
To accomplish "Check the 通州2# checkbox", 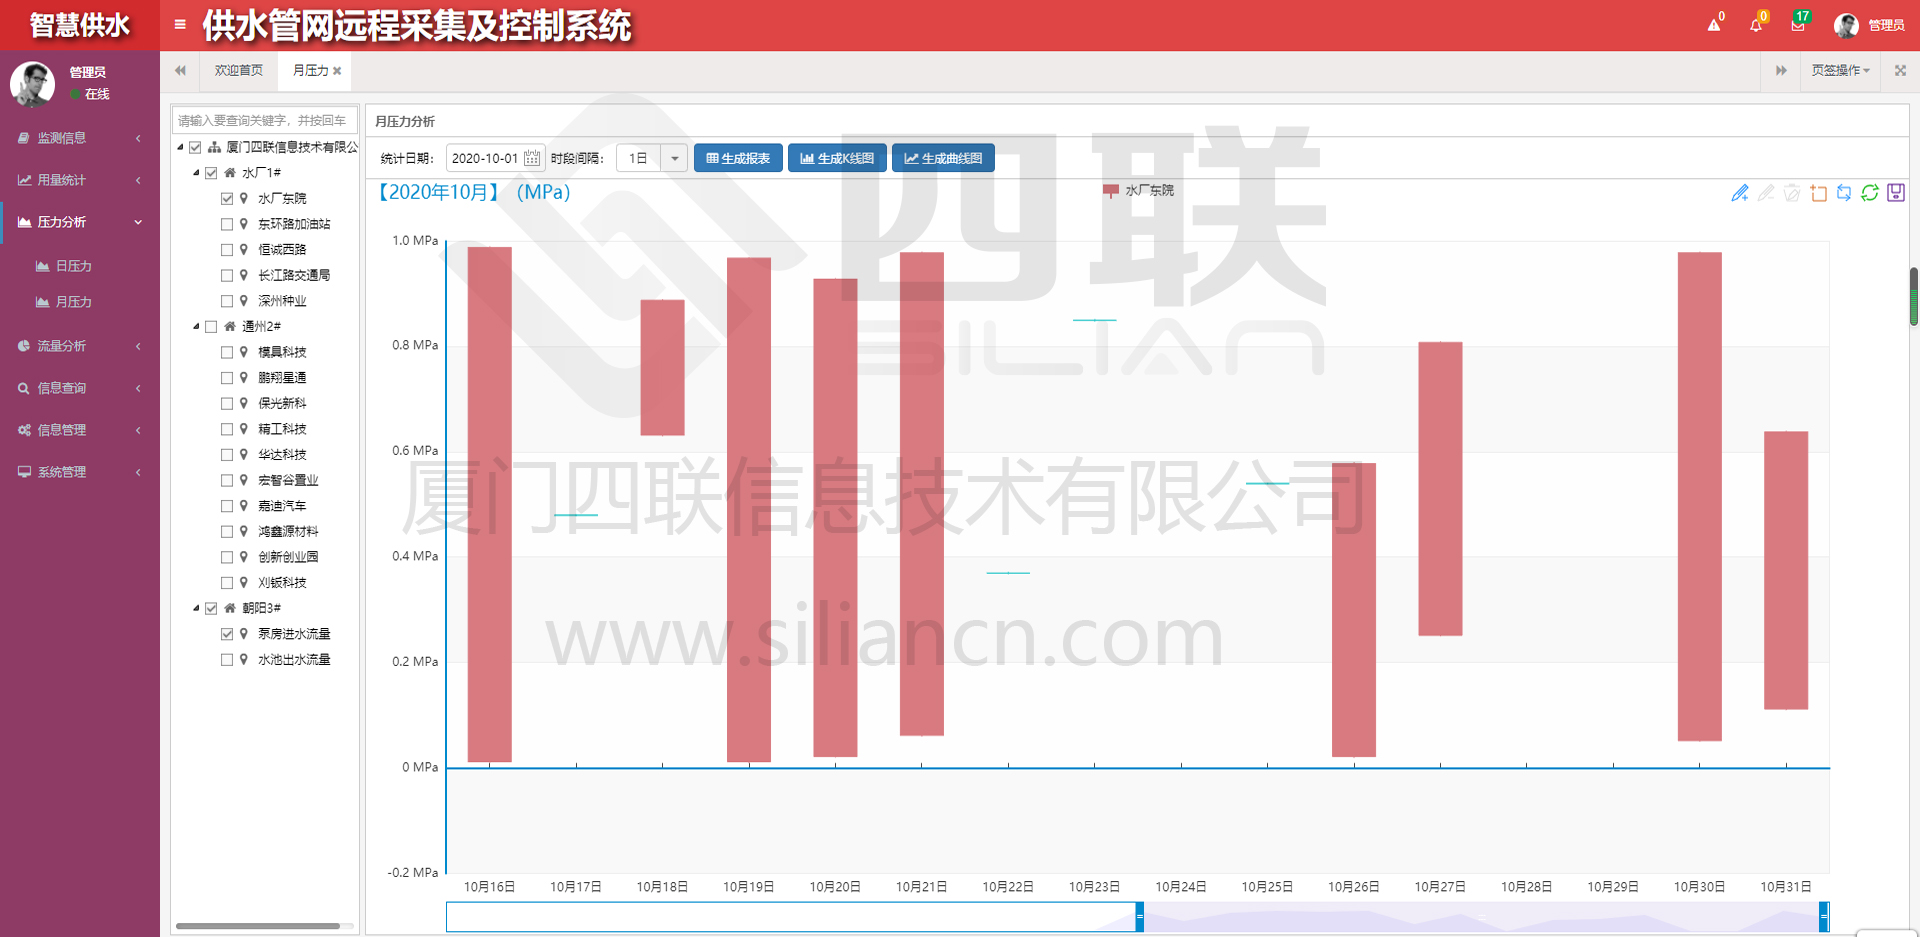I will click(x=212, y=327).
